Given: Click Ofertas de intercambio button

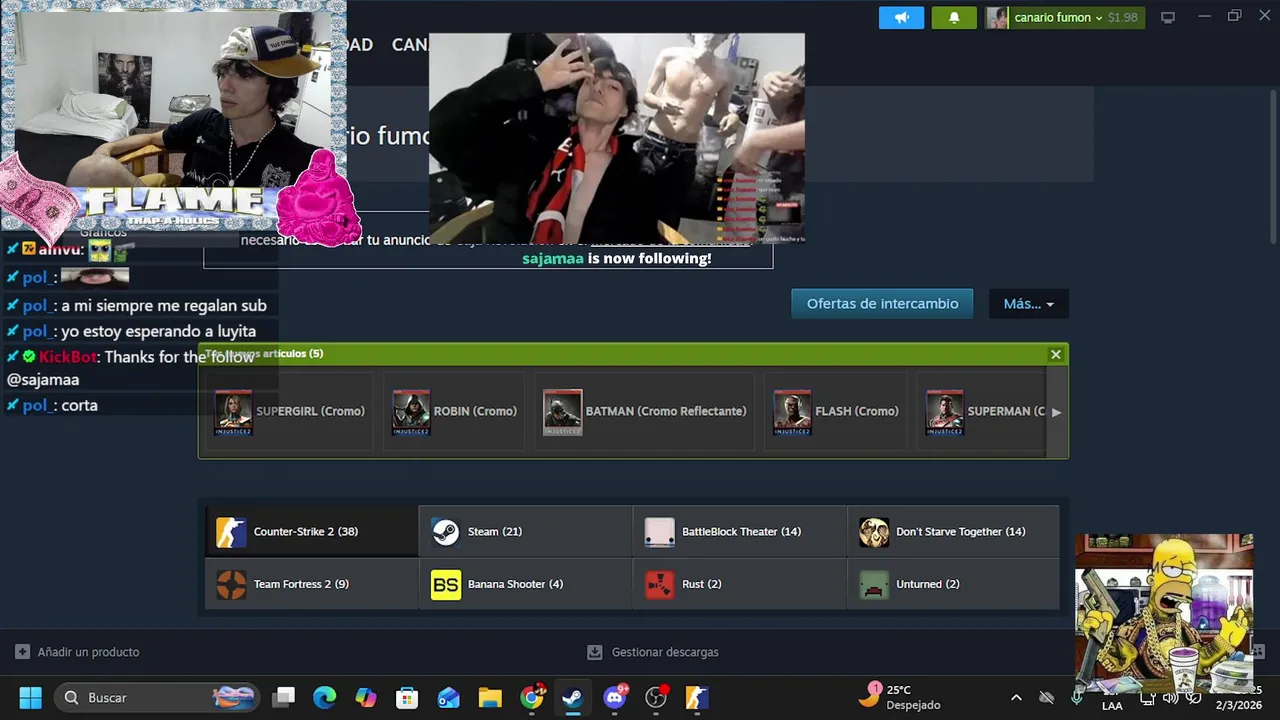Looking at the screenshot, I should 882,304.
